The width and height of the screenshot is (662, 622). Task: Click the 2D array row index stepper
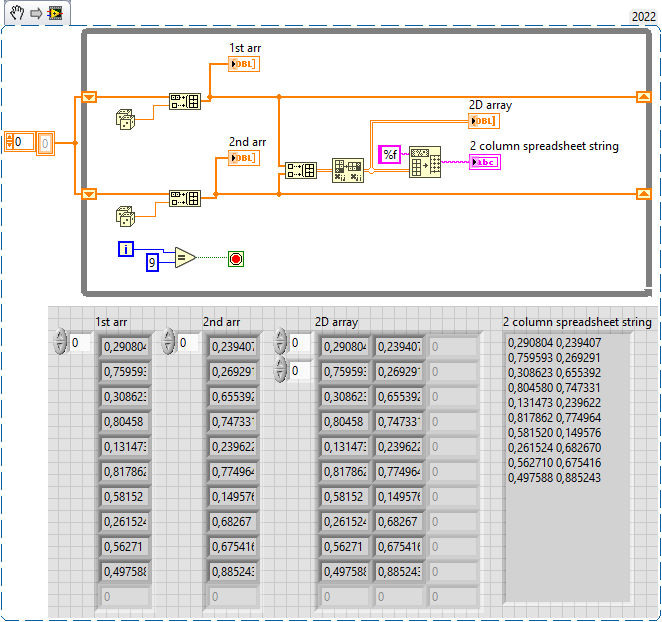pyautogui.click(x=280, y=343)
